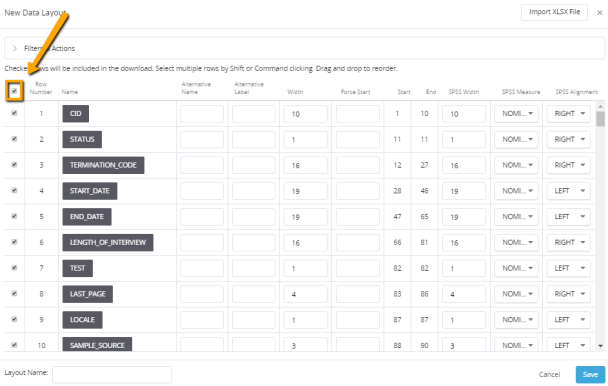Click Alternative Label field for STATUS
The image size is (608, 386).
(254, 139)
